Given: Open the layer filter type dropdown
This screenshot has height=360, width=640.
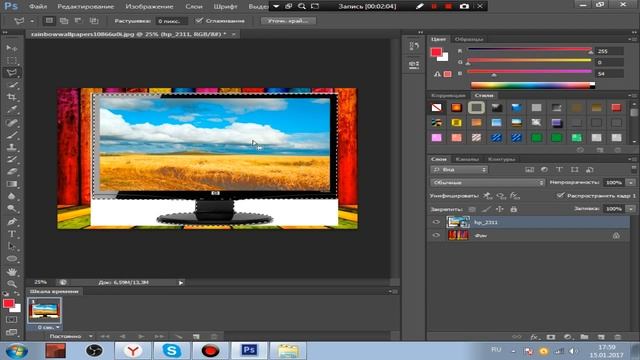Looking at the screenshot, I should point(459,169).
